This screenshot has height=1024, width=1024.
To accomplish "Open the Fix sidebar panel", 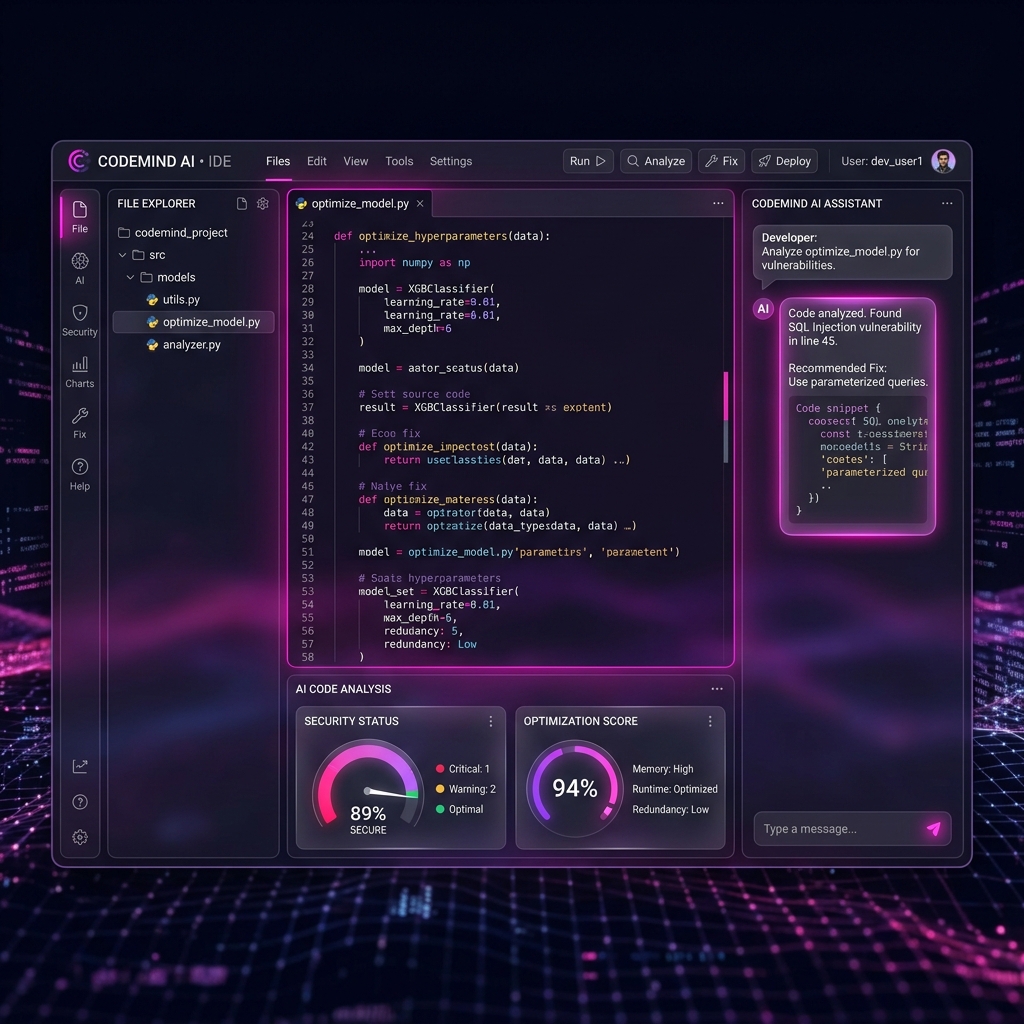I will [x=80, y=423].
